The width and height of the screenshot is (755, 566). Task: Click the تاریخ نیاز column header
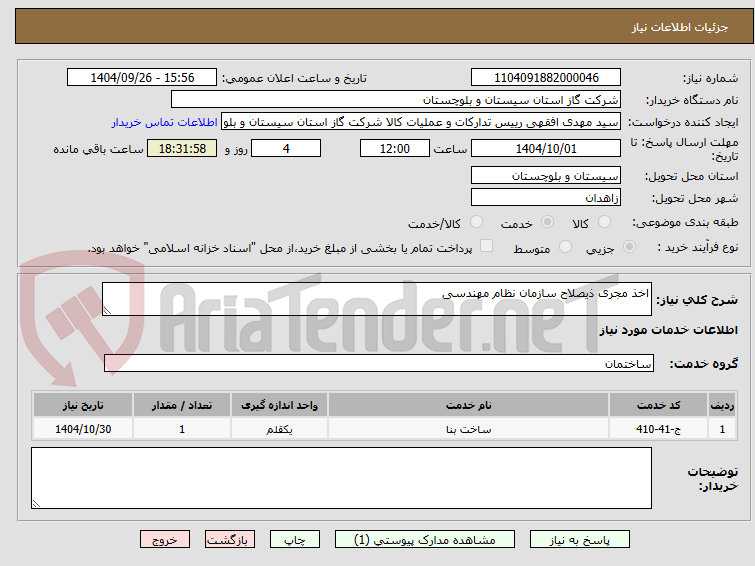(83, 405)
